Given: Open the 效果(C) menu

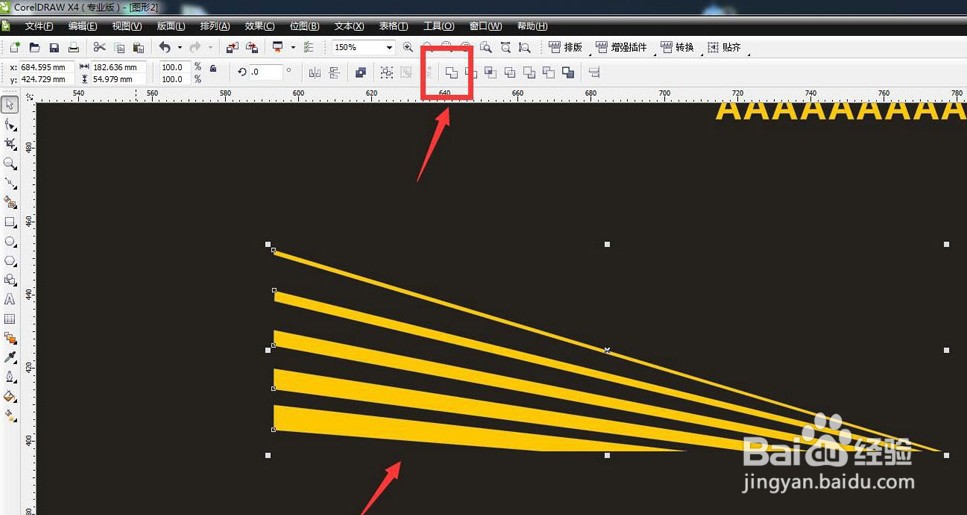Looking at the screenshot, I should click(260, 27).
